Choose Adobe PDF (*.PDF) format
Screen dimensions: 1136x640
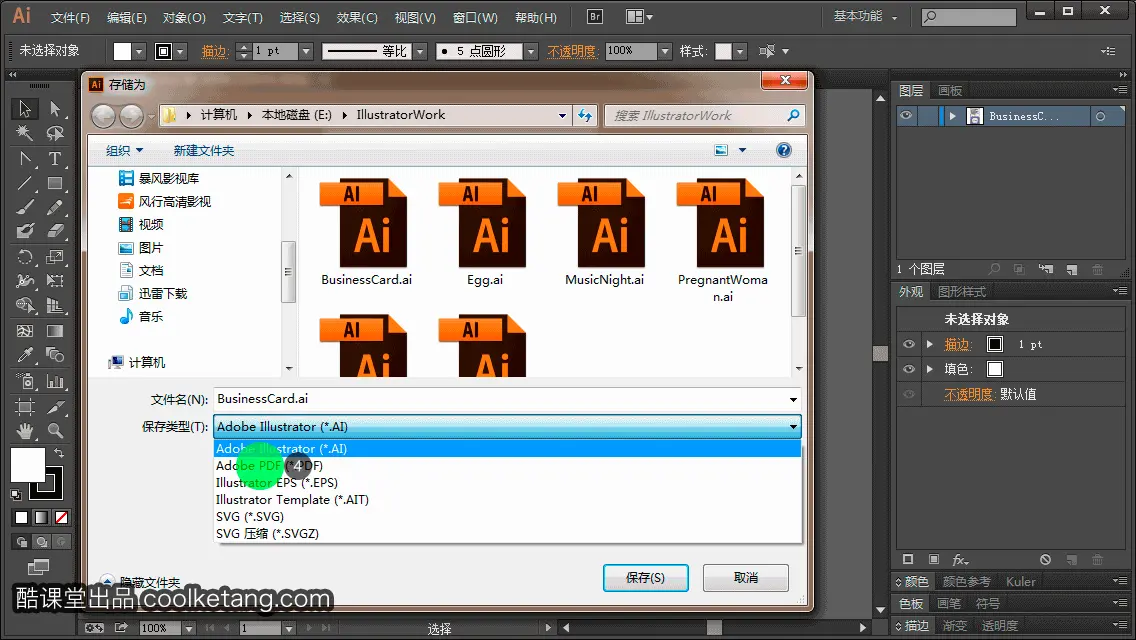click(507, 465)
